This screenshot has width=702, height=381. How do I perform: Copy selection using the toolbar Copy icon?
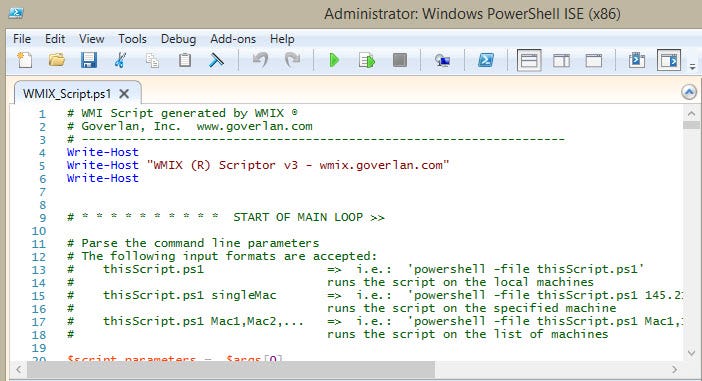pos(152,60)
